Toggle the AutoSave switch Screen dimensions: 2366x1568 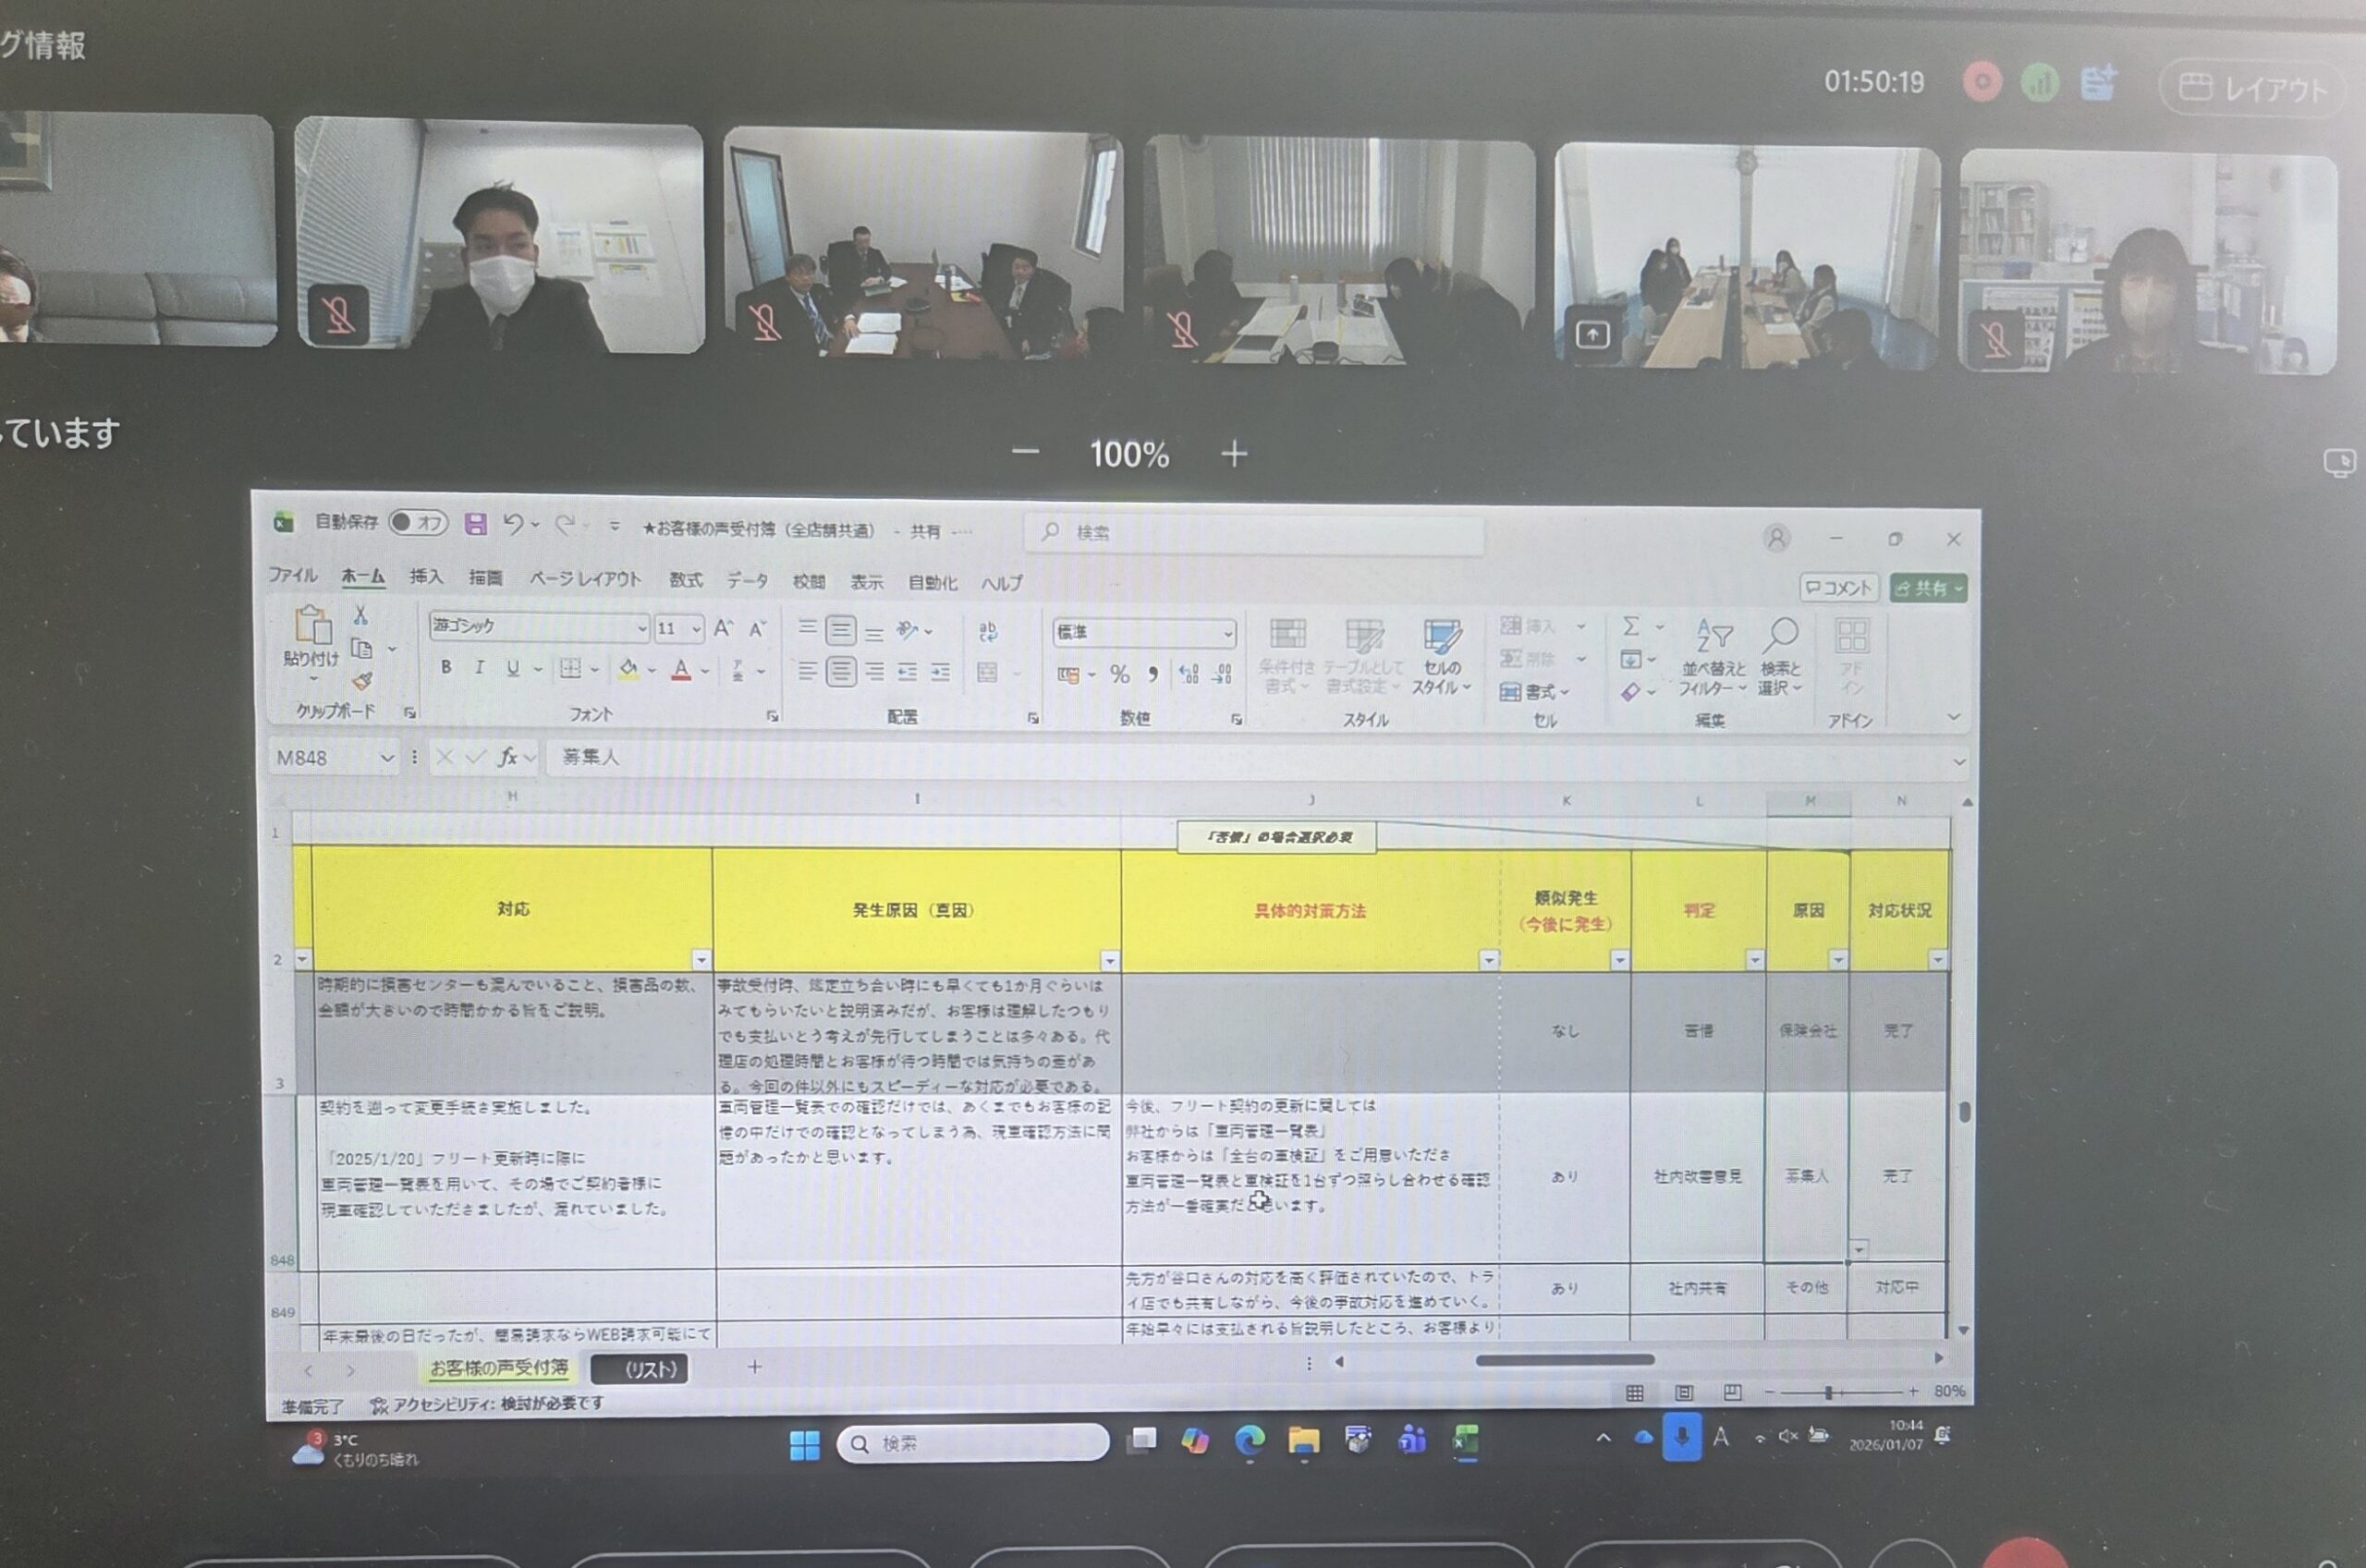(418, 522)
